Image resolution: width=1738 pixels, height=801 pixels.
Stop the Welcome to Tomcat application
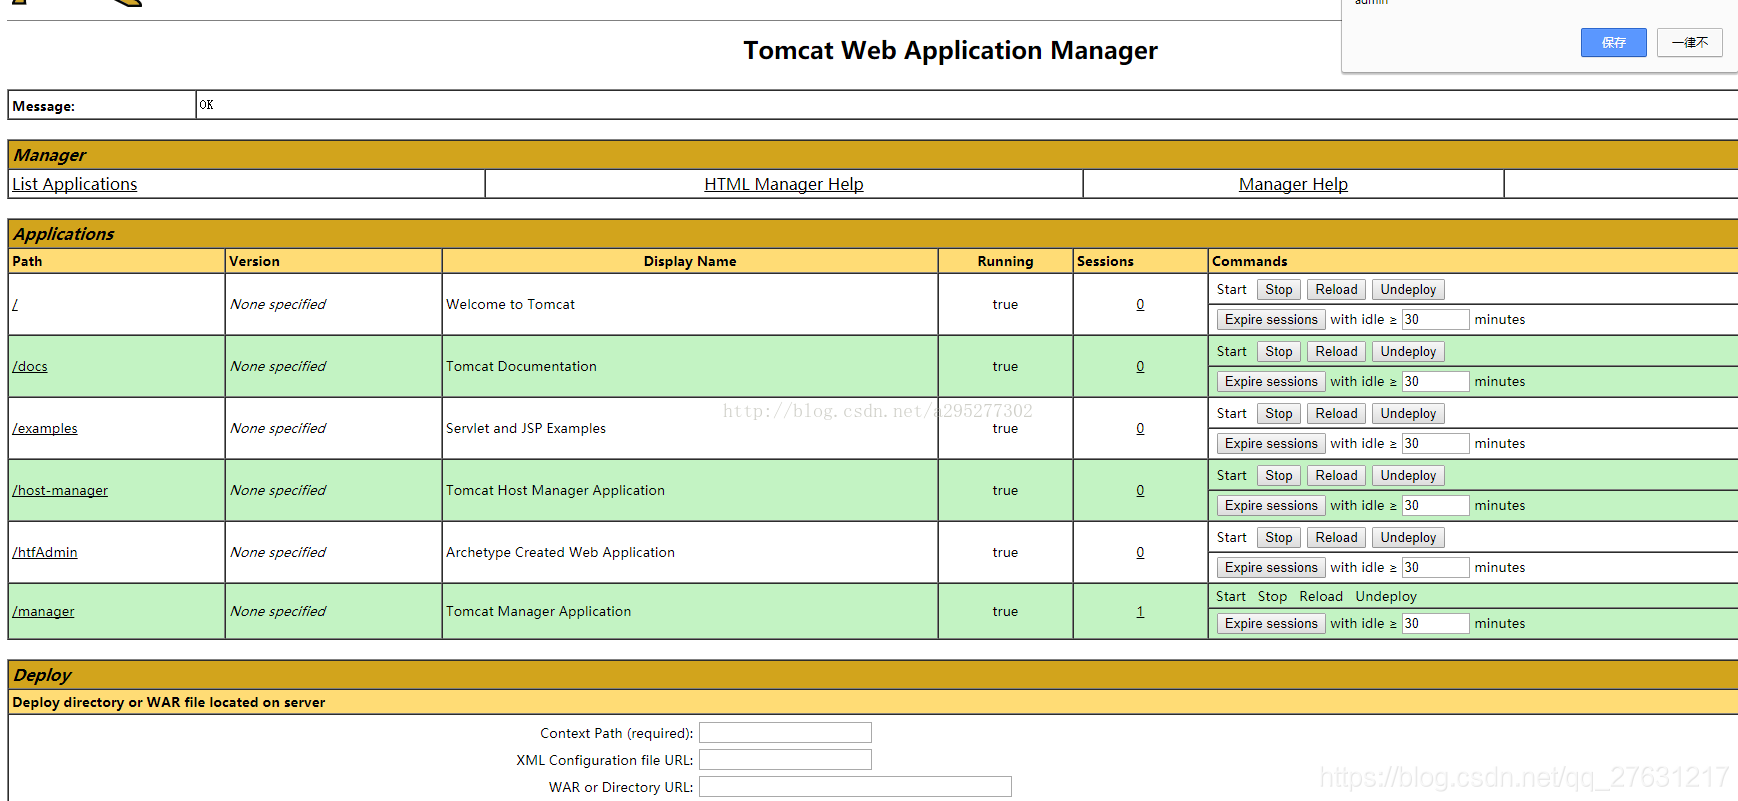pos(1279,290)
